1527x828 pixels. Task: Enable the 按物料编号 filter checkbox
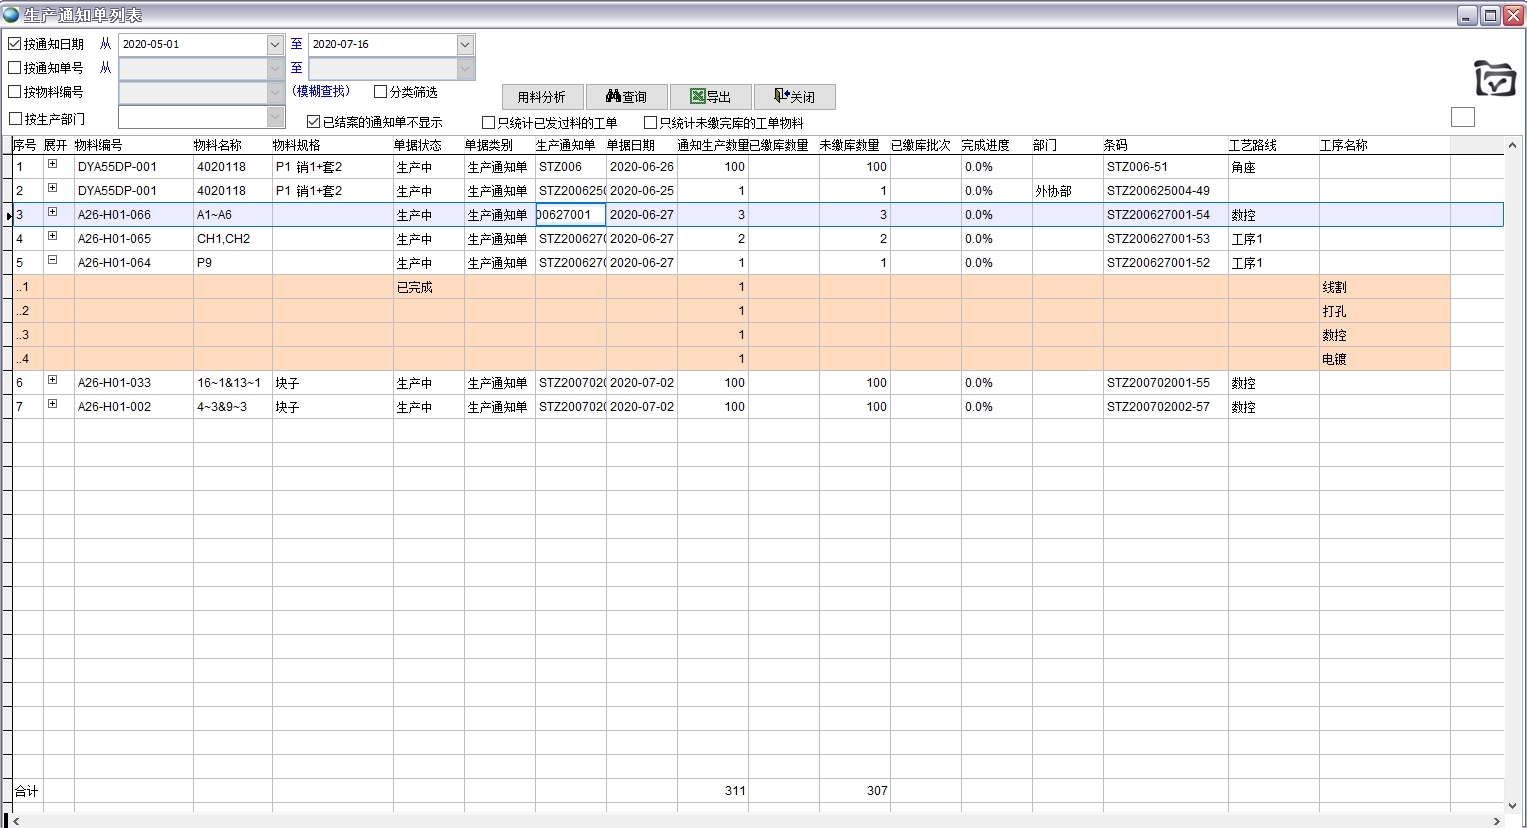pos(15,92)
